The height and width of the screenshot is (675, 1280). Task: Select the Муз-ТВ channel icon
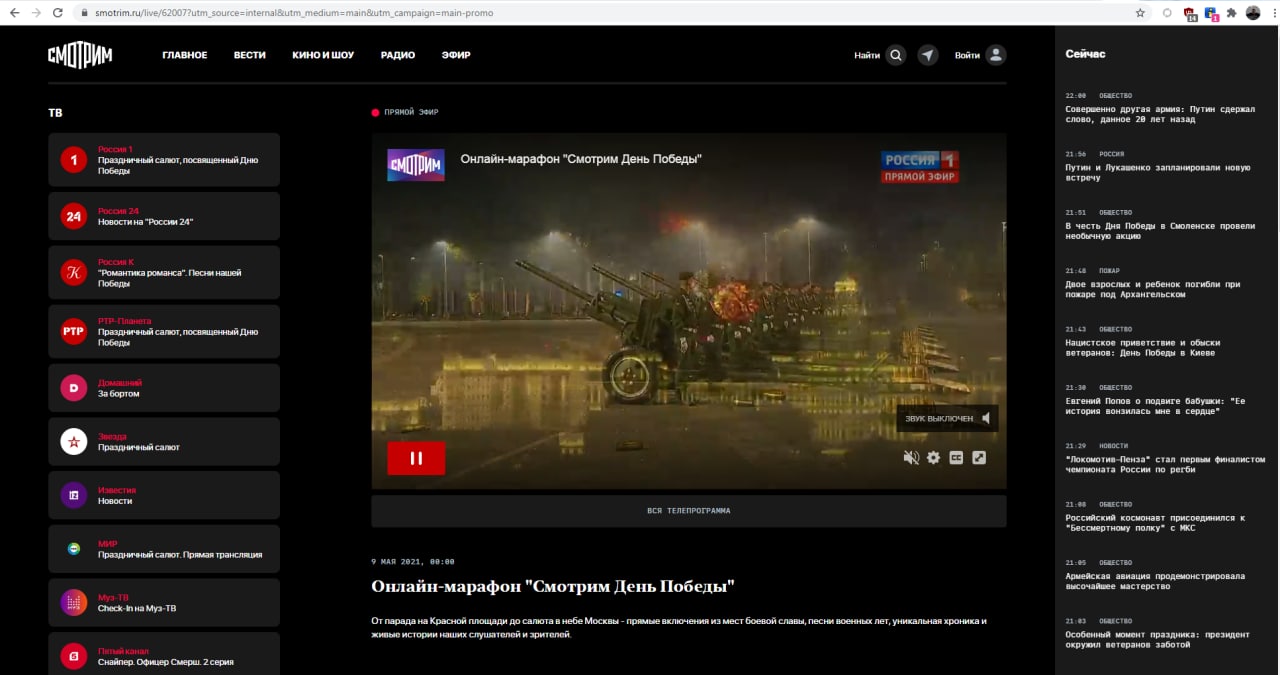pyautogui.click(x=74, y=602)
